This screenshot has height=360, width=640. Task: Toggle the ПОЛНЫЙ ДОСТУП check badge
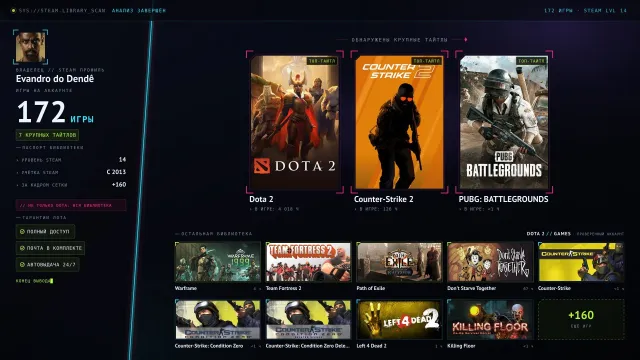tap(45, 231)
